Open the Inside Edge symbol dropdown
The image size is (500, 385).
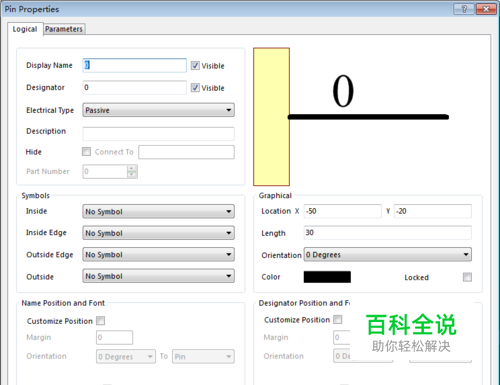(159, 233)
